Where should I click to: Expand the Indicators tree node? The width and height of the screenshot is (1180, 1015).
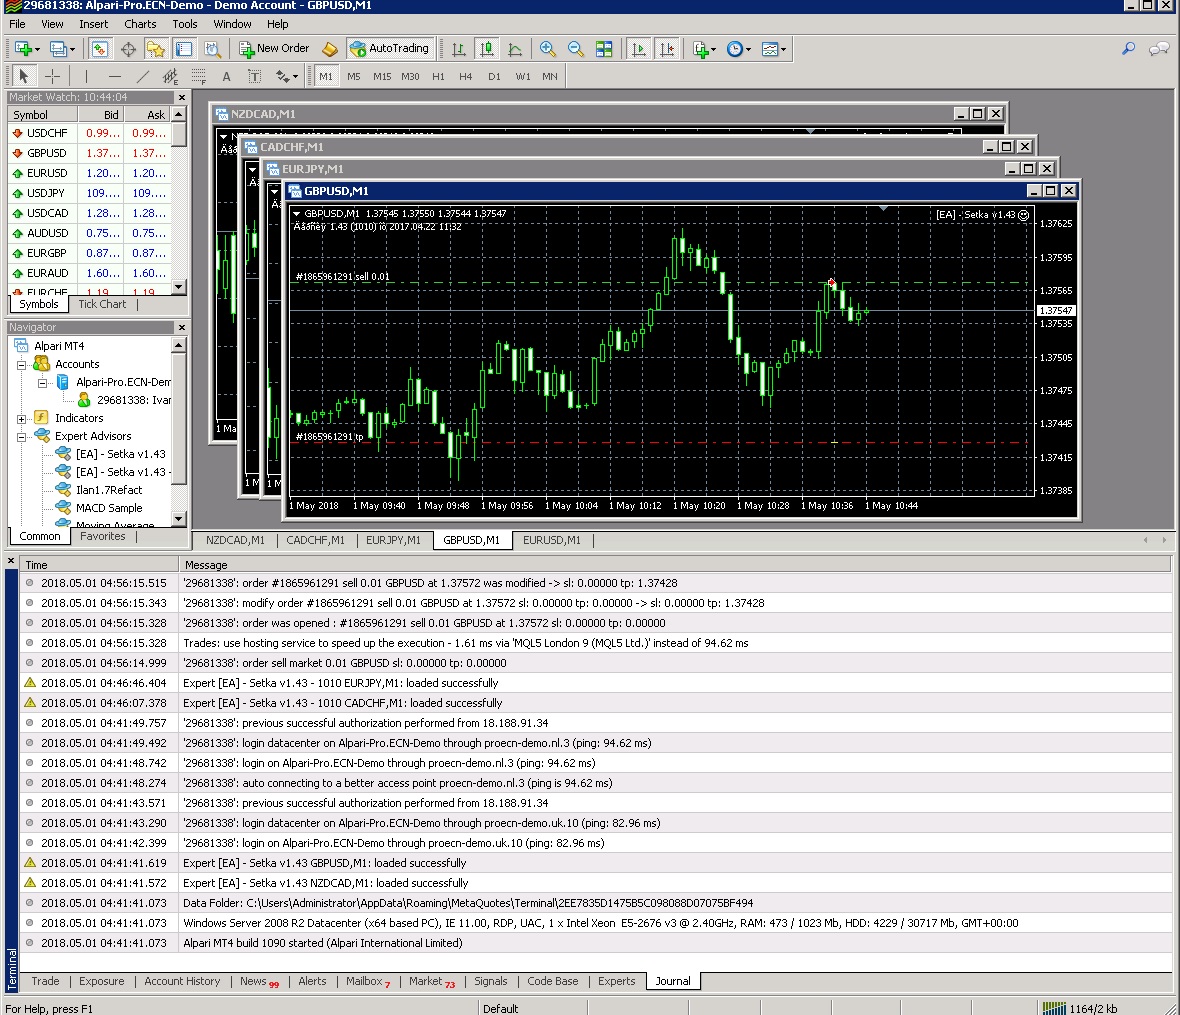coord(22,418)
